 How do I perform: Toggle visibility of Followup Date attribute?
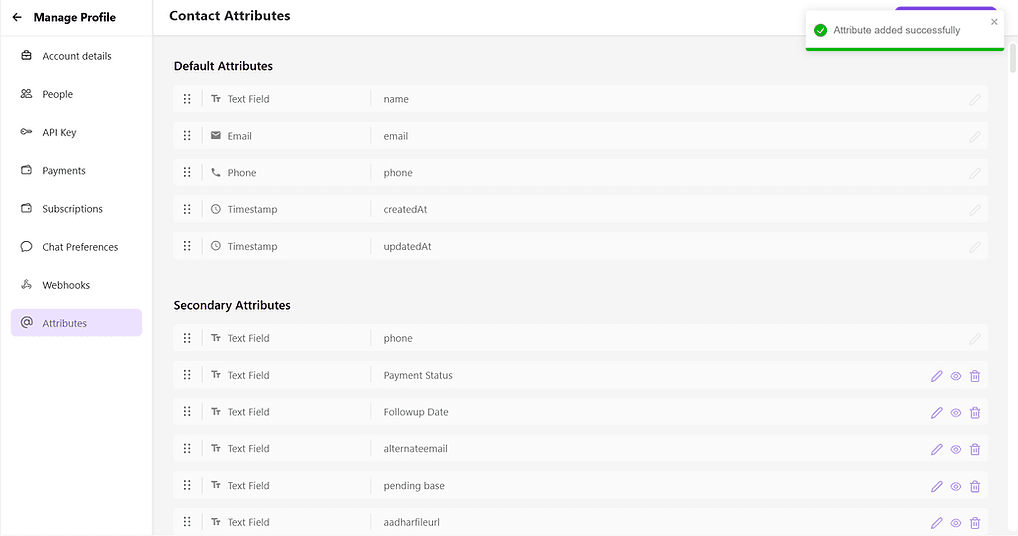(x=956, y=413)
